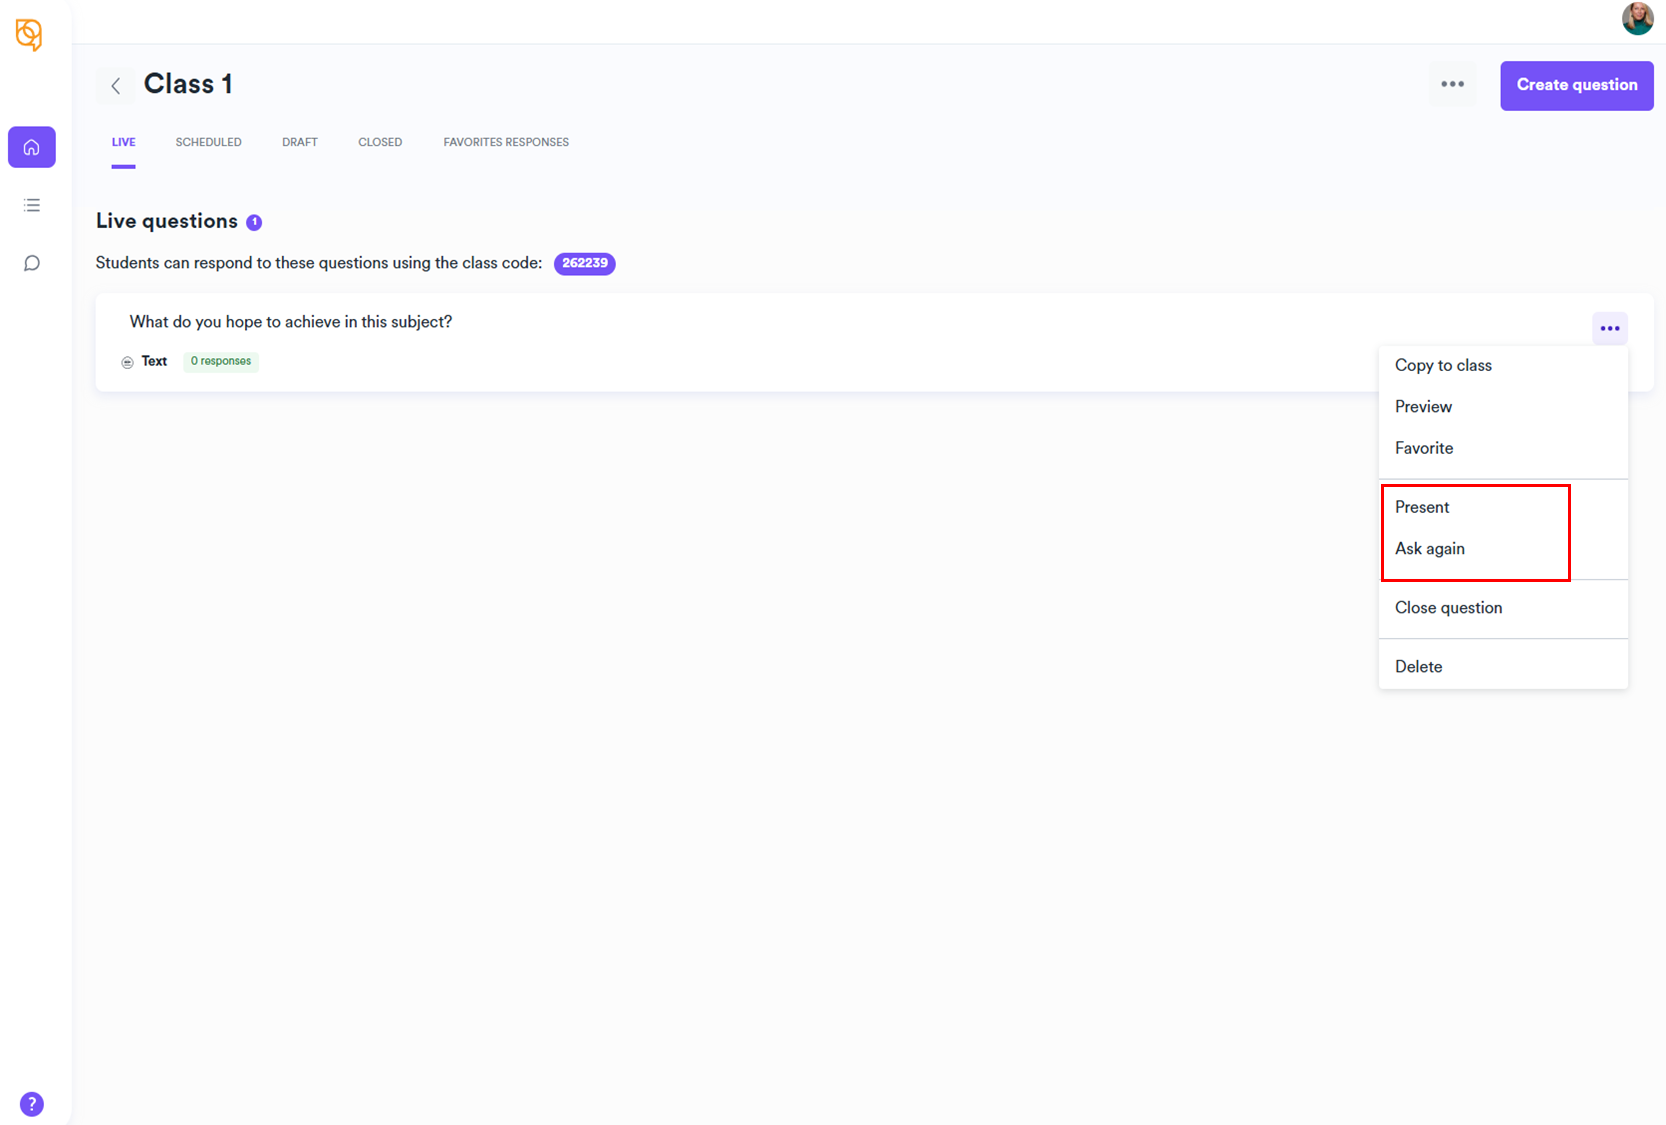
Task: Go back using the left arrow
Action: coord(116,86)
